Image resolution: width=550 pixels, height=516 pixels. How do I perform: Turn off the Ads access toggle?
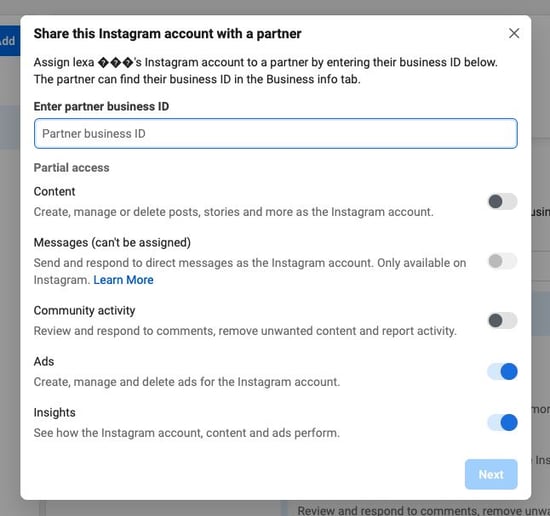coord(502,371)
